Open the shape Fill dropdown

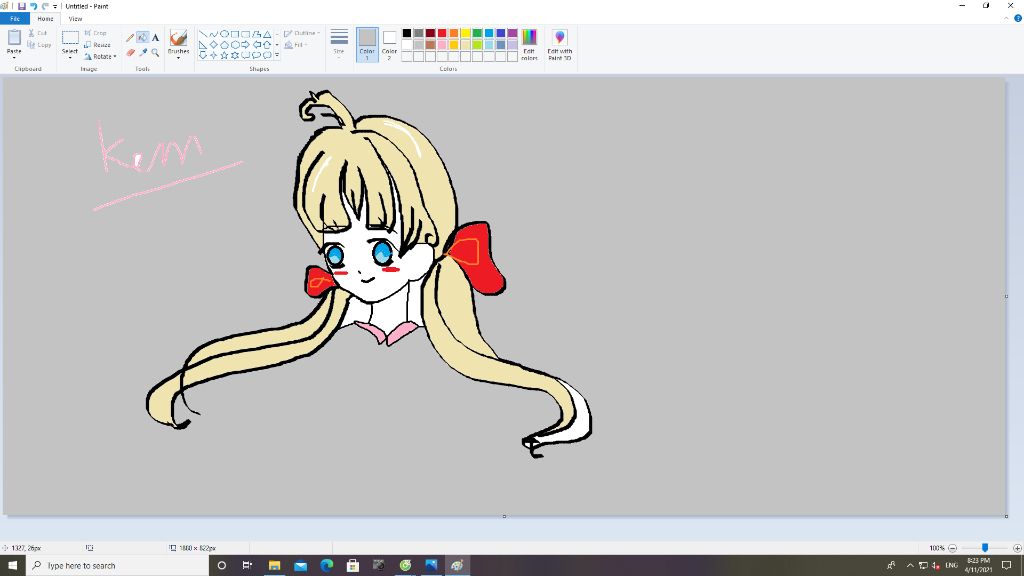pyautogui.click(x=296, y=45)
